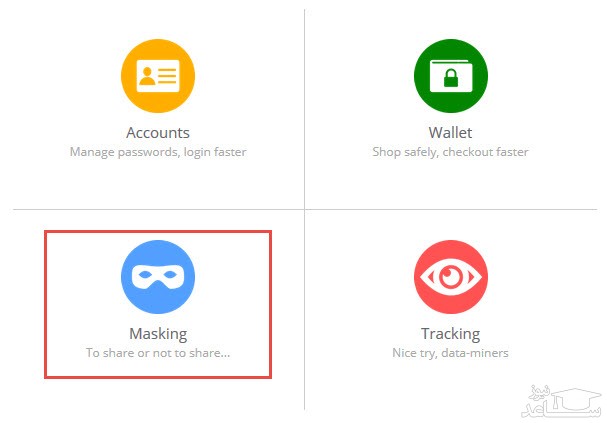
Task: Click the white ID card glyph in Accounts
Action: (x=158, y=76)
